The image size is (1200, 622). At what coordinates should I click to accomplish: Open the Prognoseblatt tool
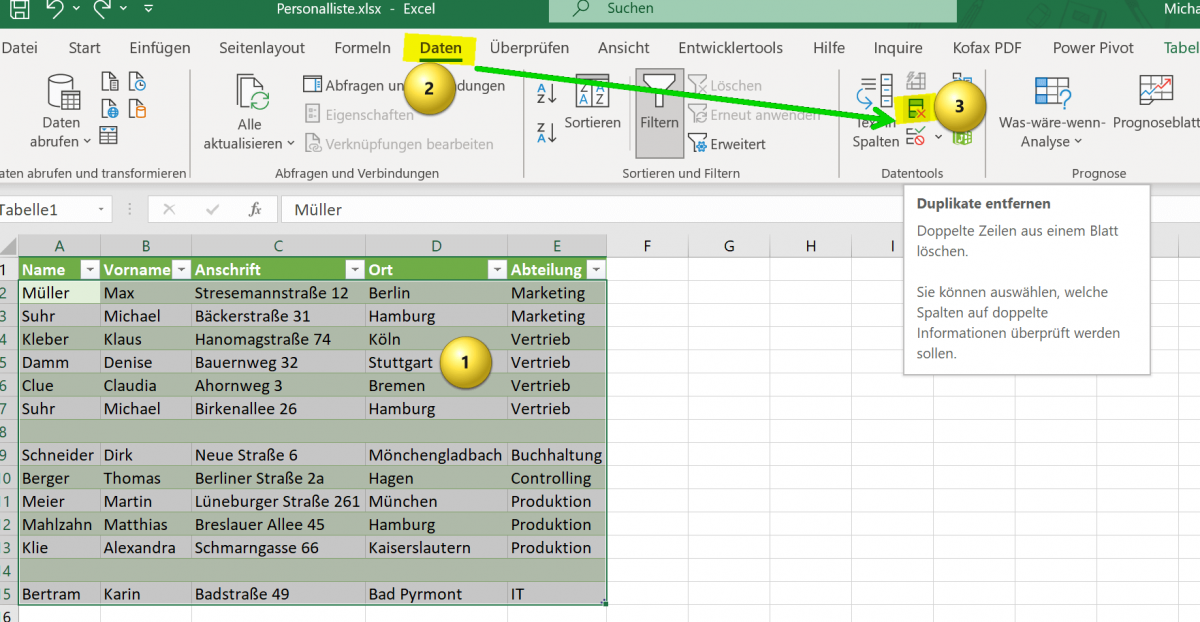click(1160, 105)
